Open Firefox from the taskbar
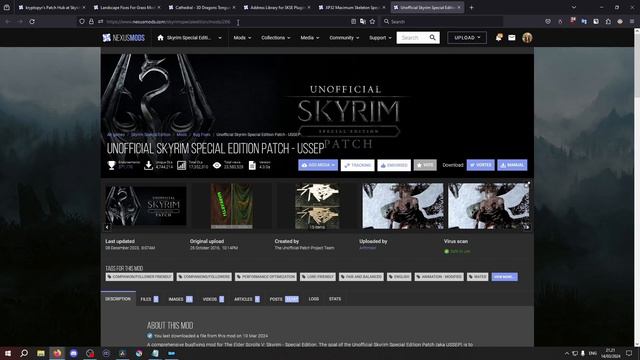 pos(57,353)
